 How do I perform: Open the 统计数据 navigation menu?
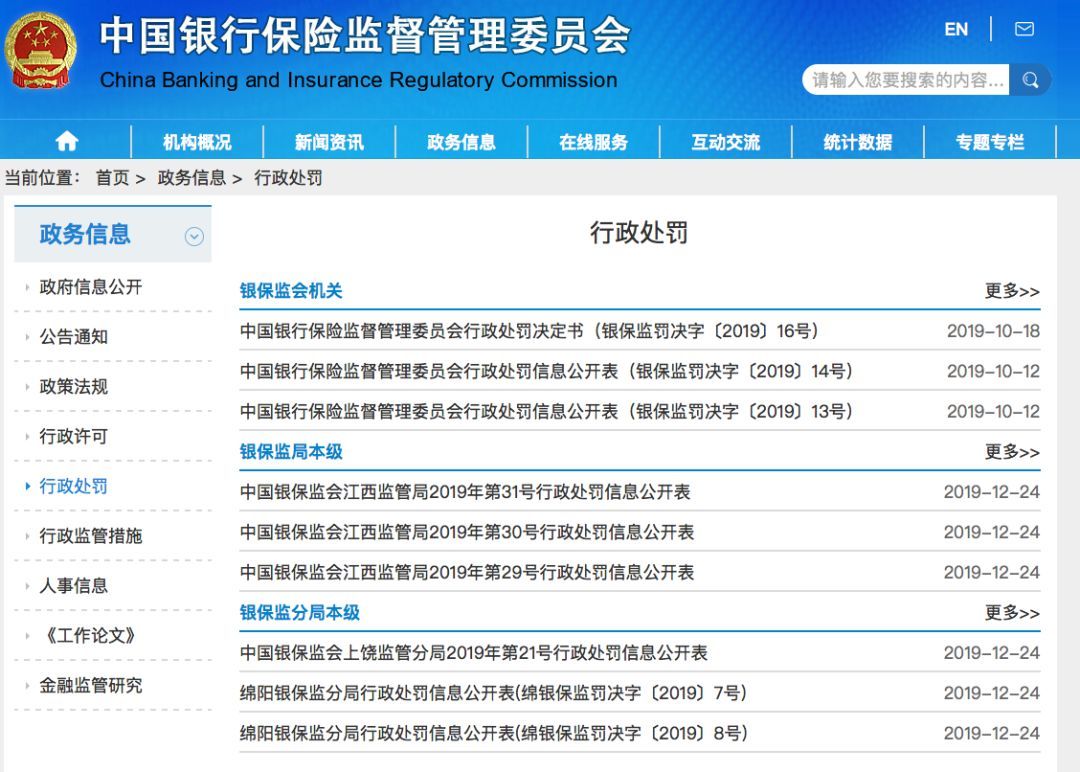[x=857, y=142]
